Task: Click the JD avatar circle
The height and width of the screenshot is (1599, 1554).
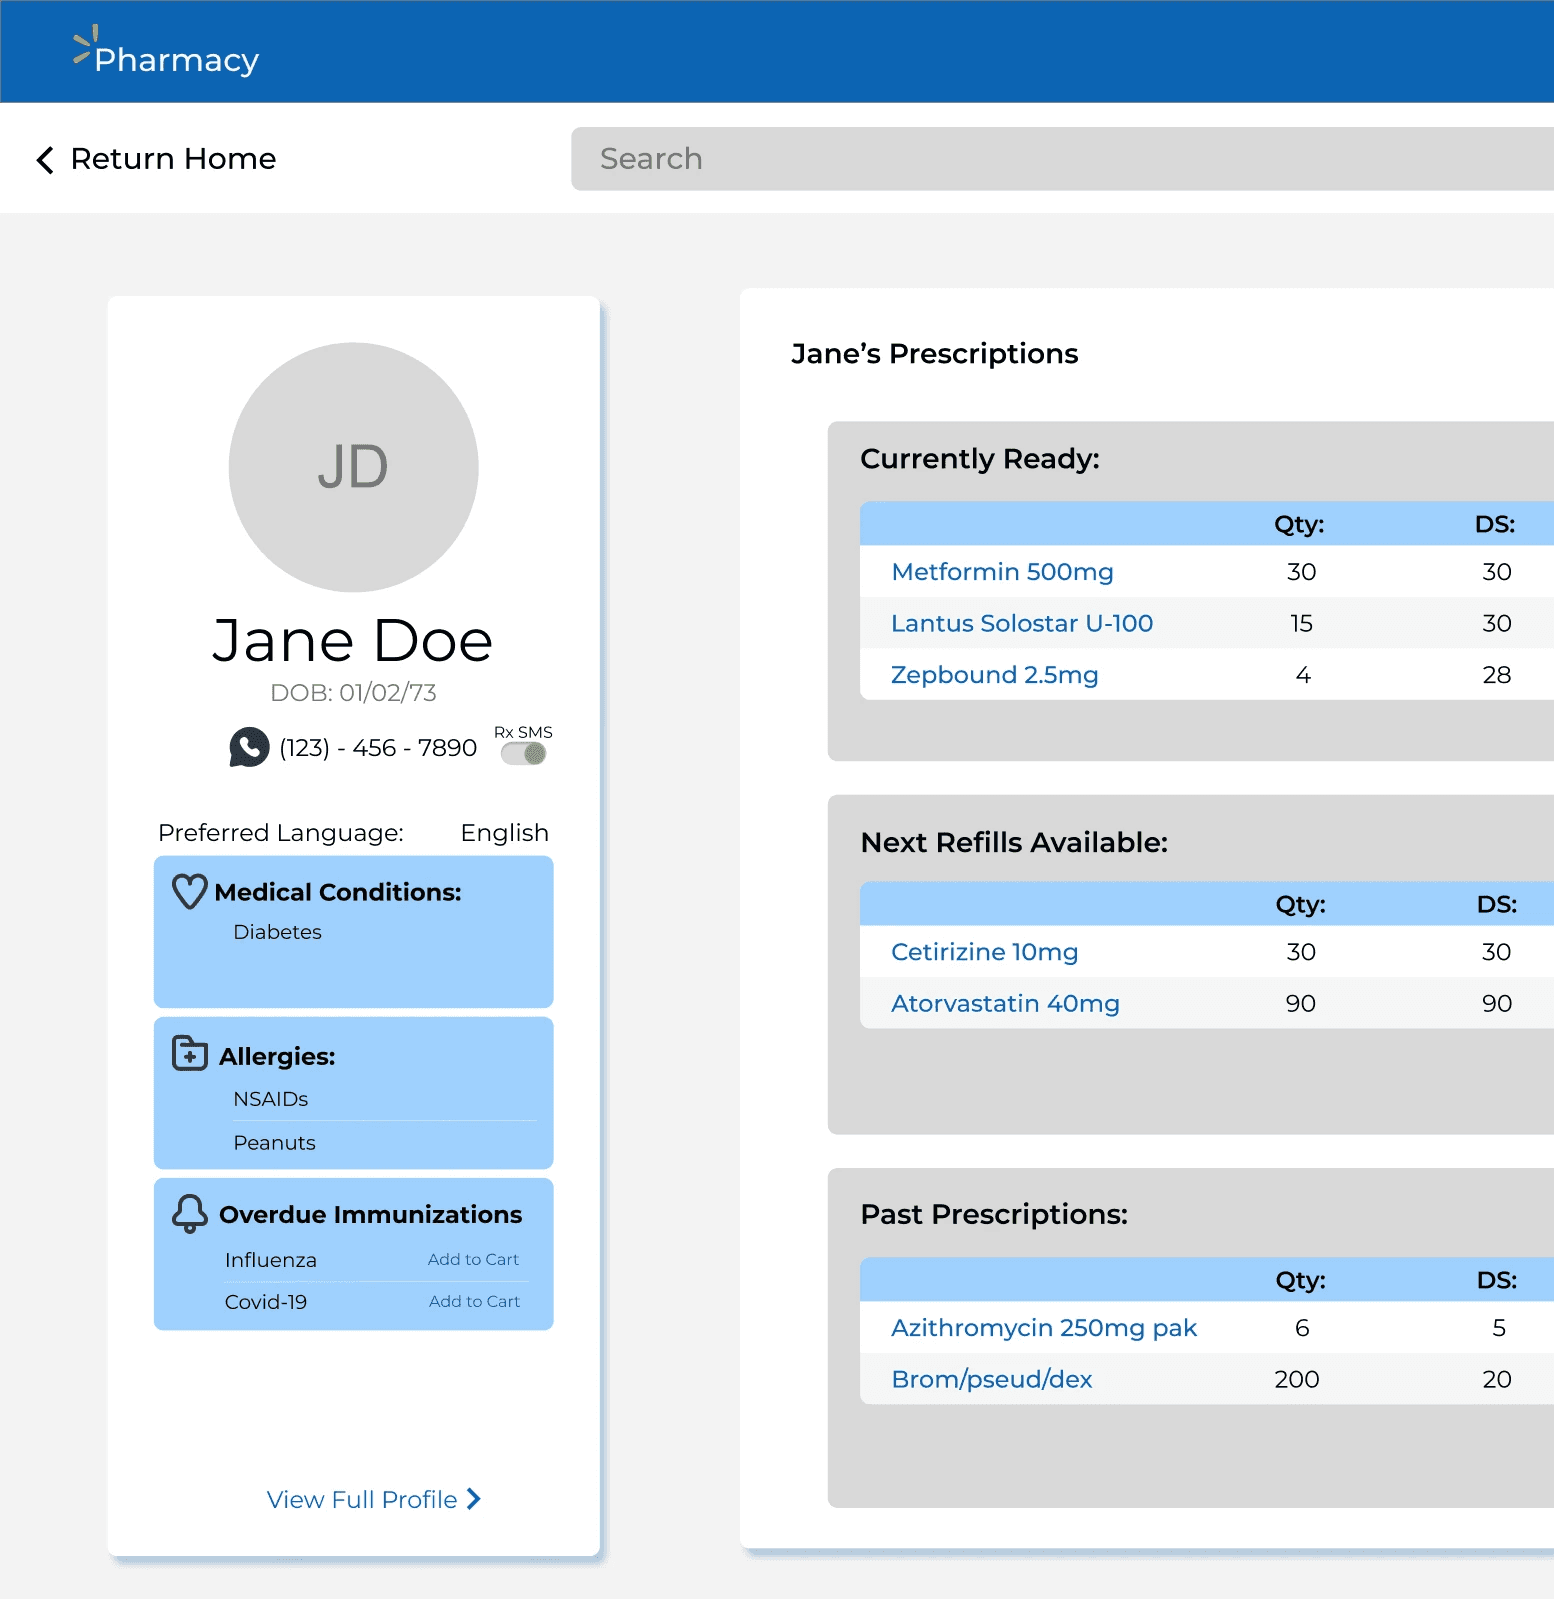Action: (x=353, y=467)
